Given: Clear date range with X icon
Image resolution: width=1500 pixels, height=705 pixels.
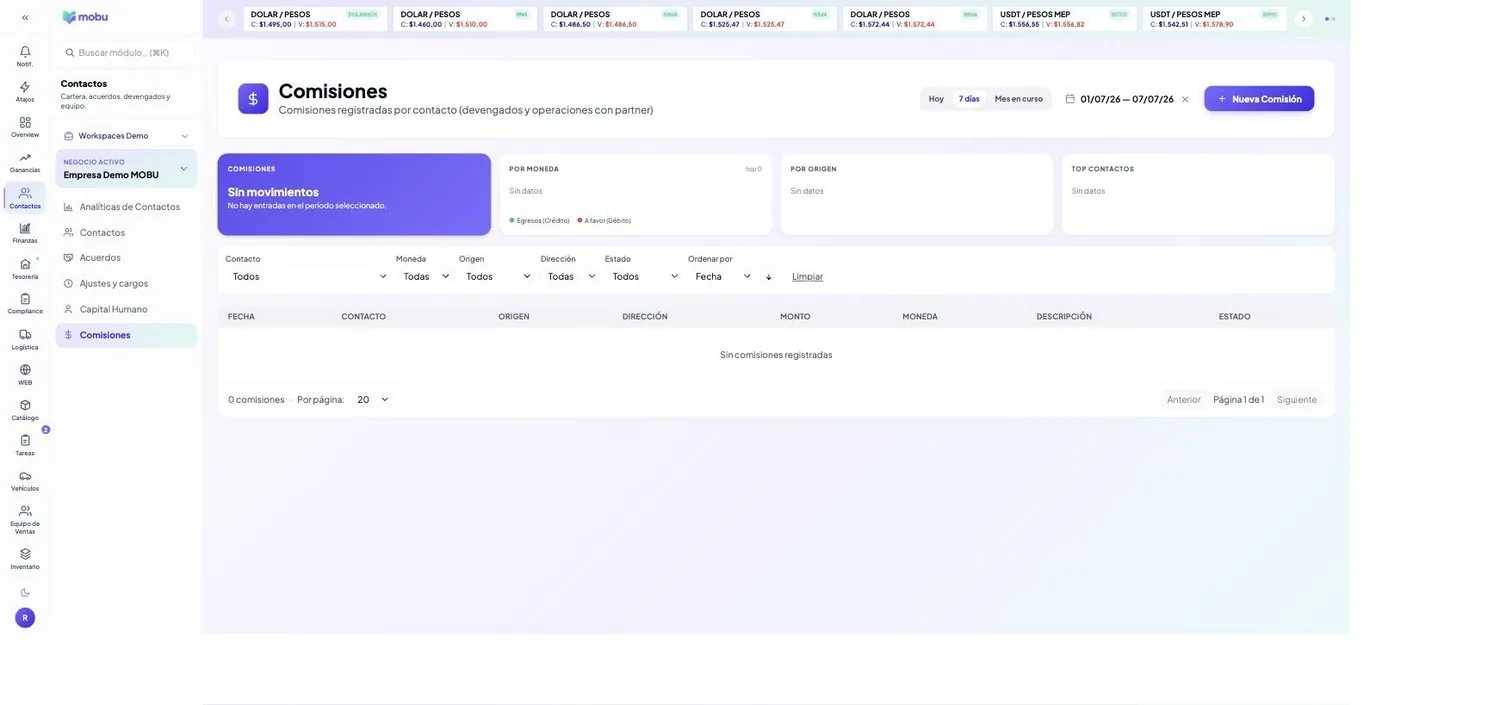Looking at the screenshot, I should (x=1185, y=99).
